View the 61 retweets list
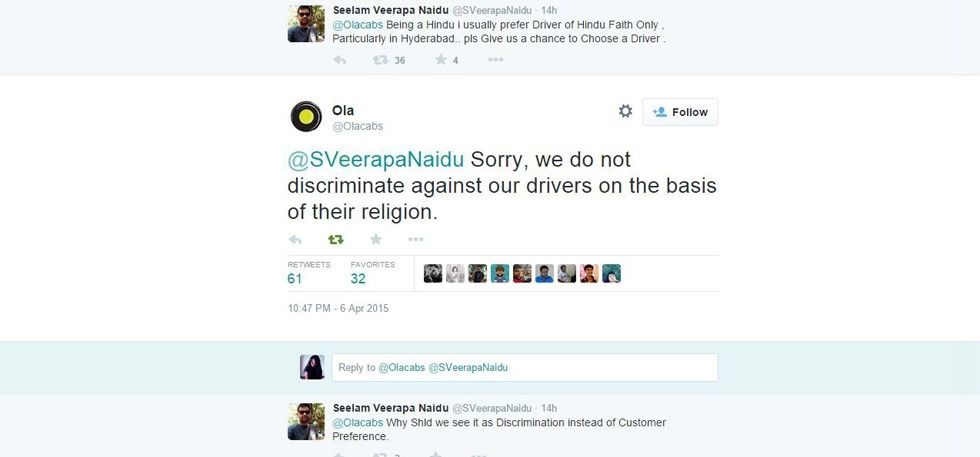980x457 pixels. (295, 279)
